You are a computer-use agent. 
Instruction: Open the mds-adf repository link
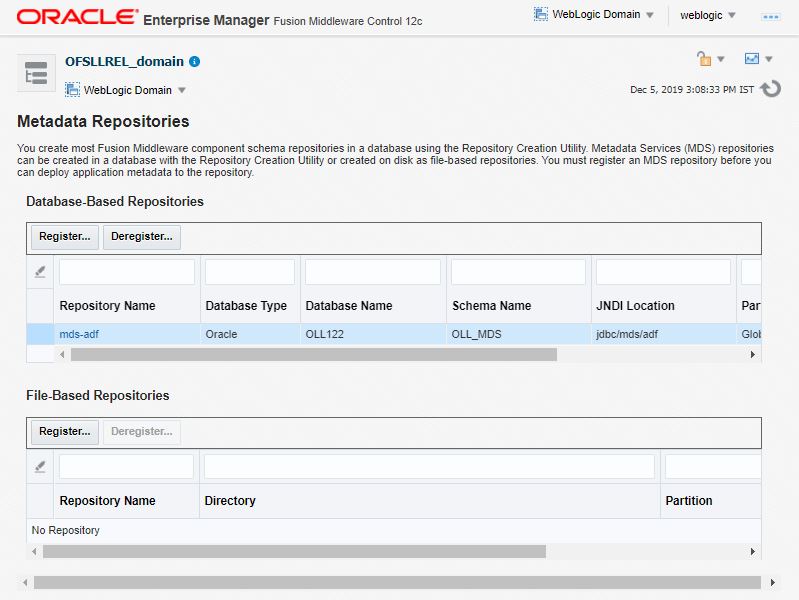[x=79, y=334]
